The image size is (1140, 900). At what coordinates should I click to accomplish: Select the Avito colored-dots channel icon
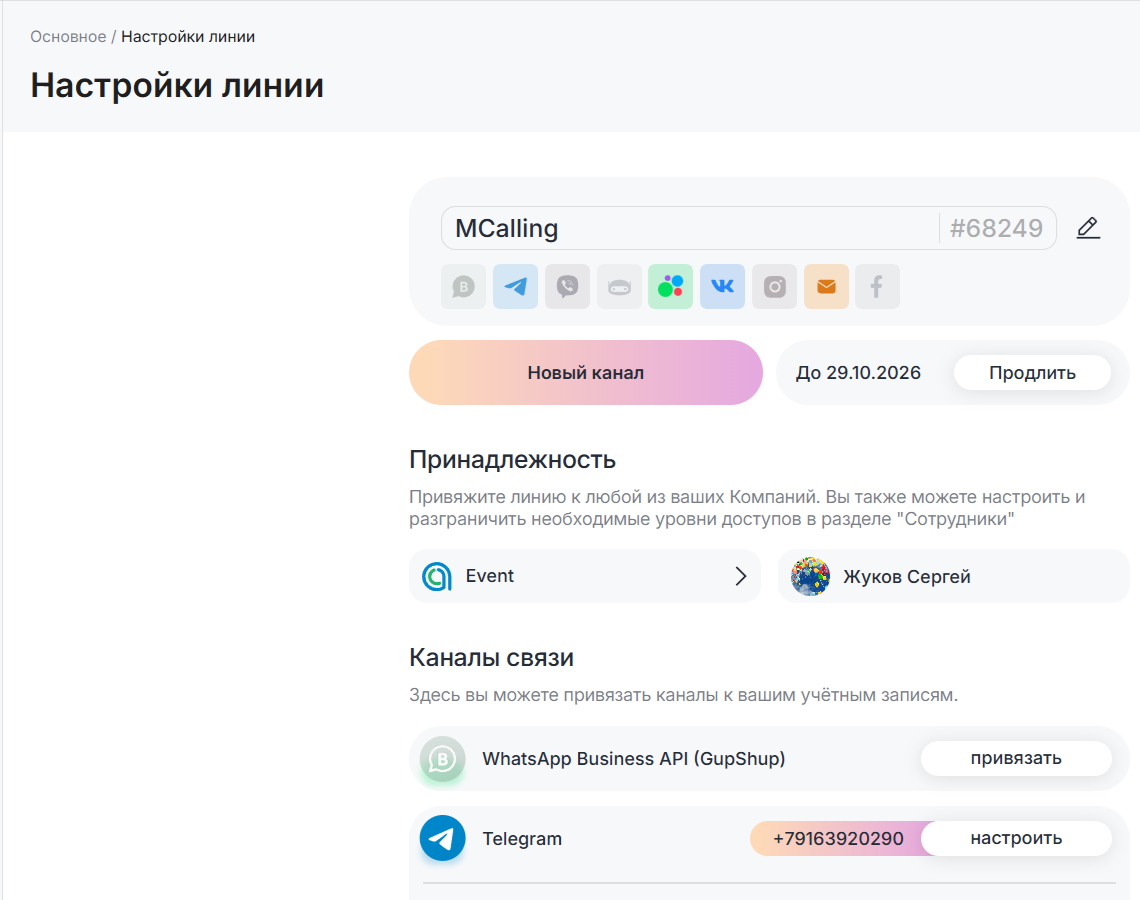(x=670, y=287)
